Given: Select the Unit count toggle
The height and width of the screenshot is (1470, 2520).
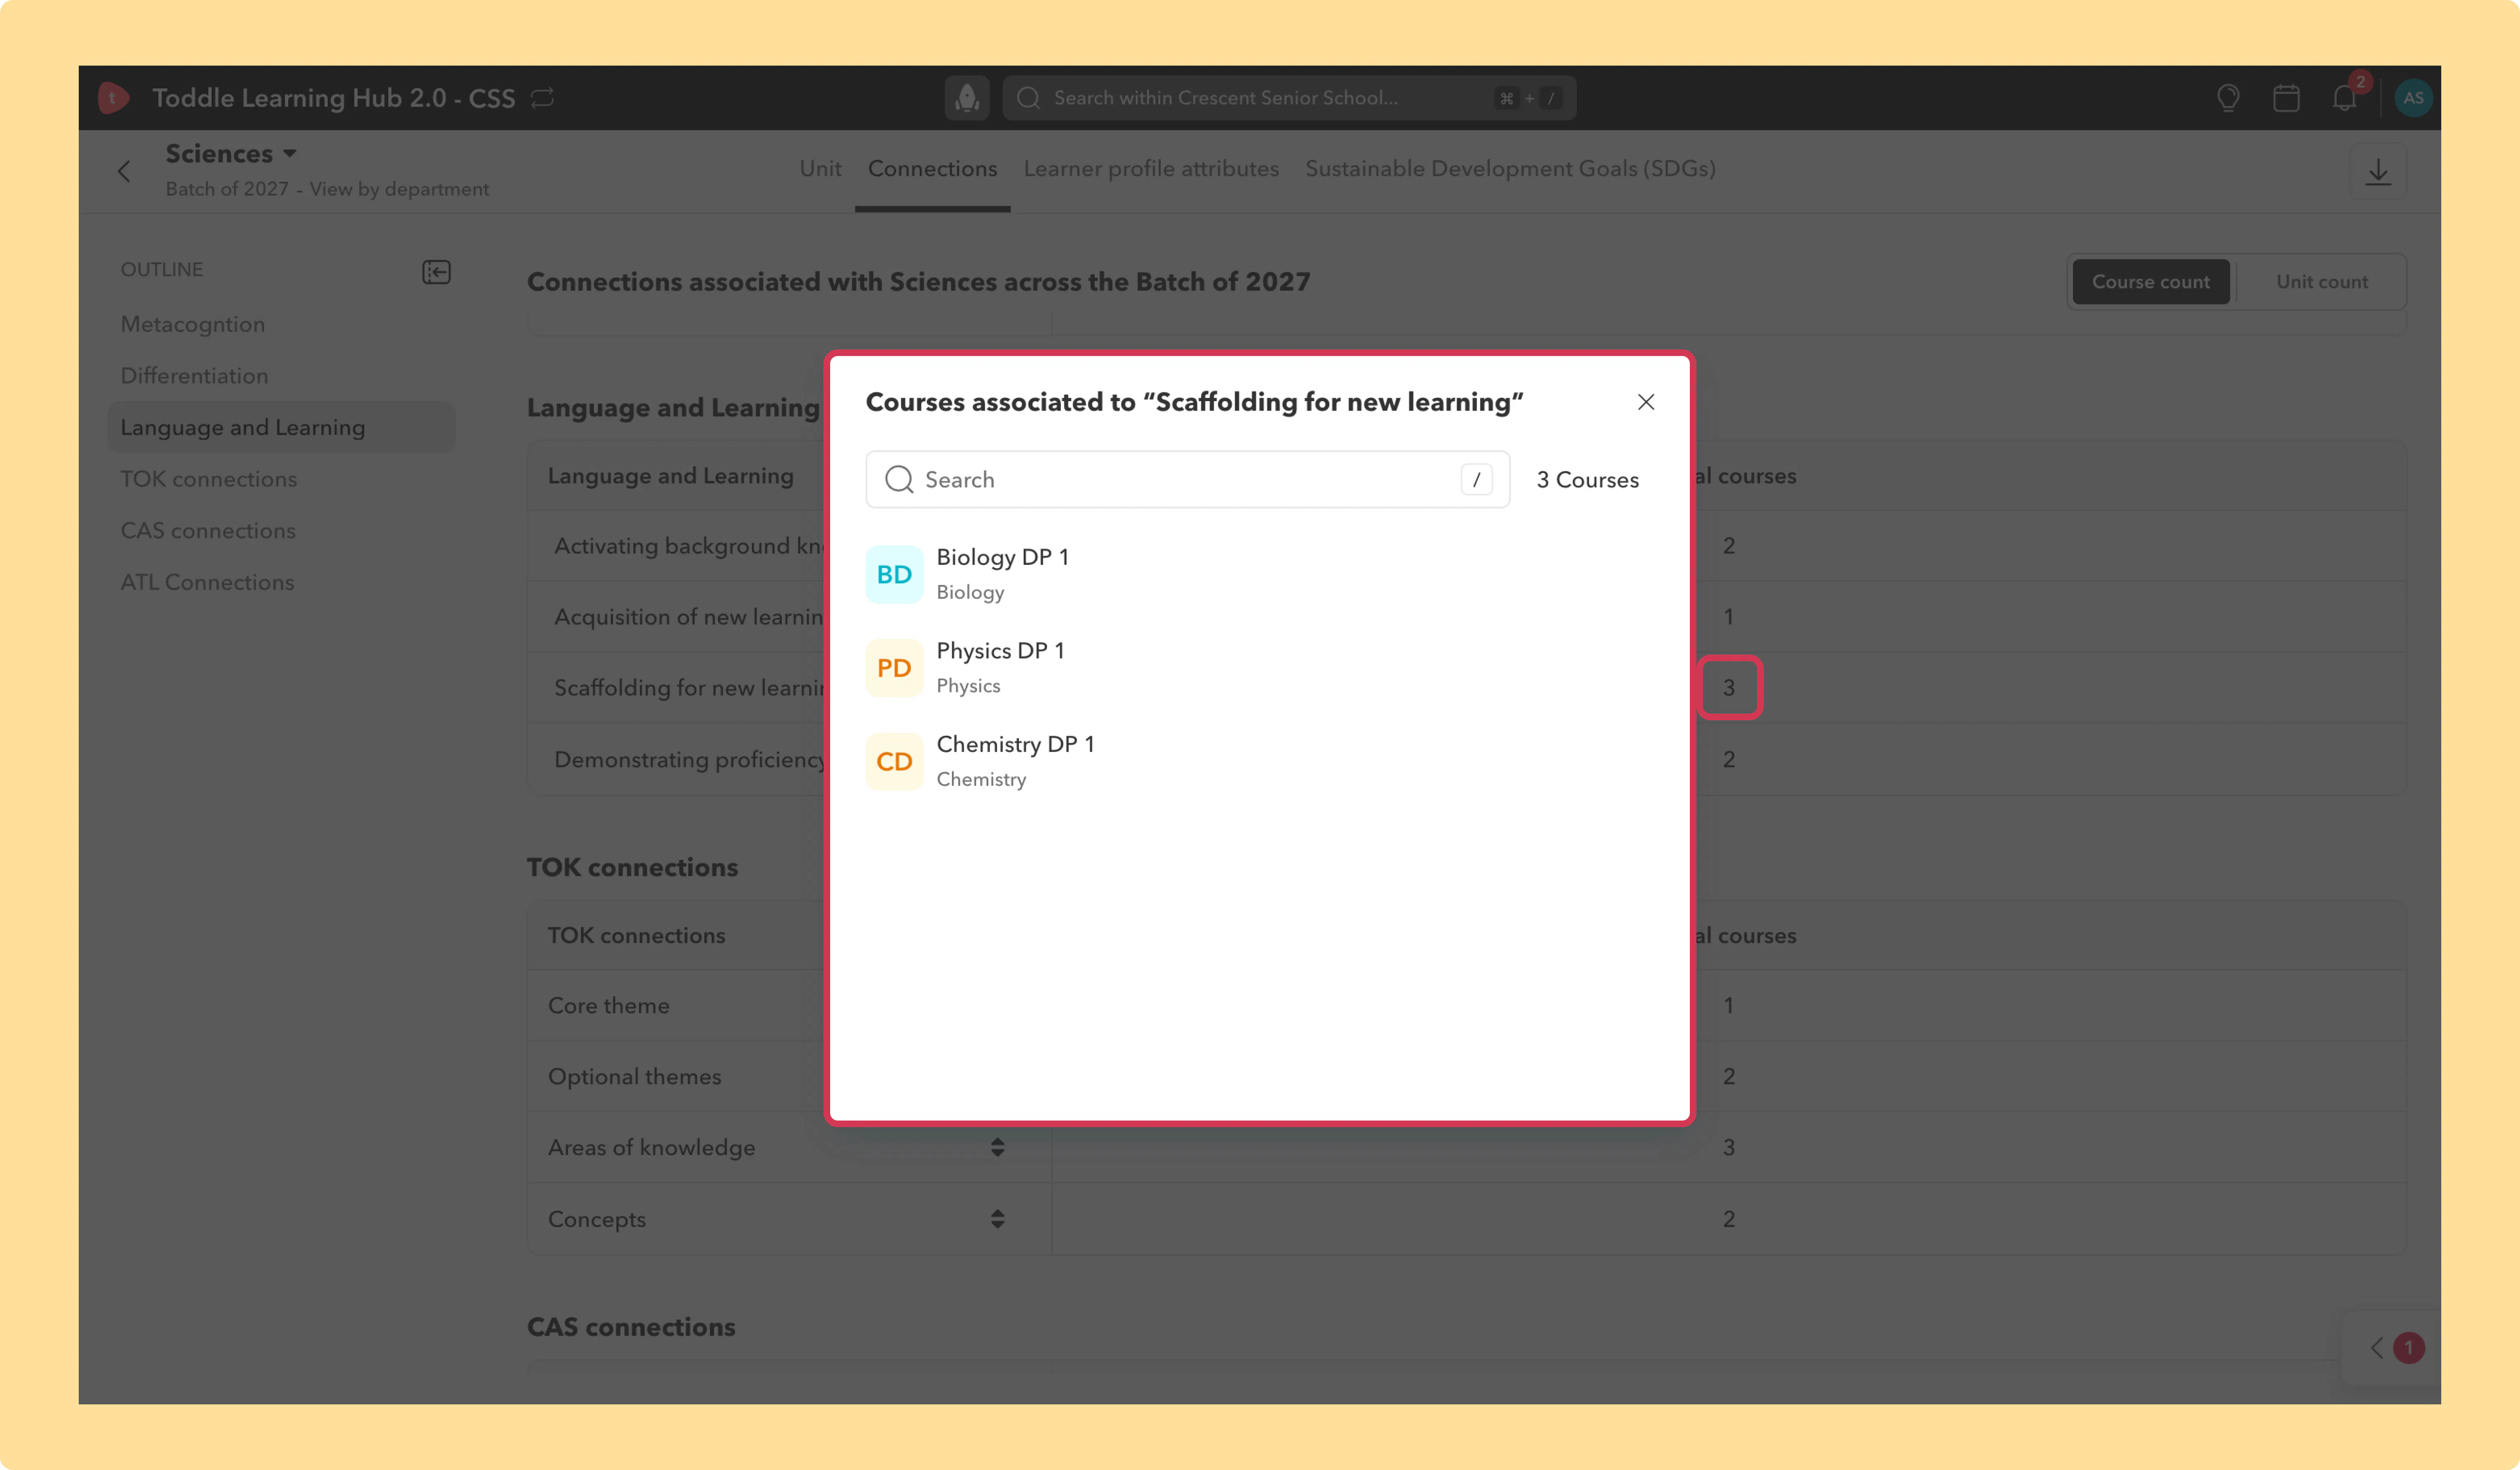Looking at the screenshot, I should (2321, 282).
